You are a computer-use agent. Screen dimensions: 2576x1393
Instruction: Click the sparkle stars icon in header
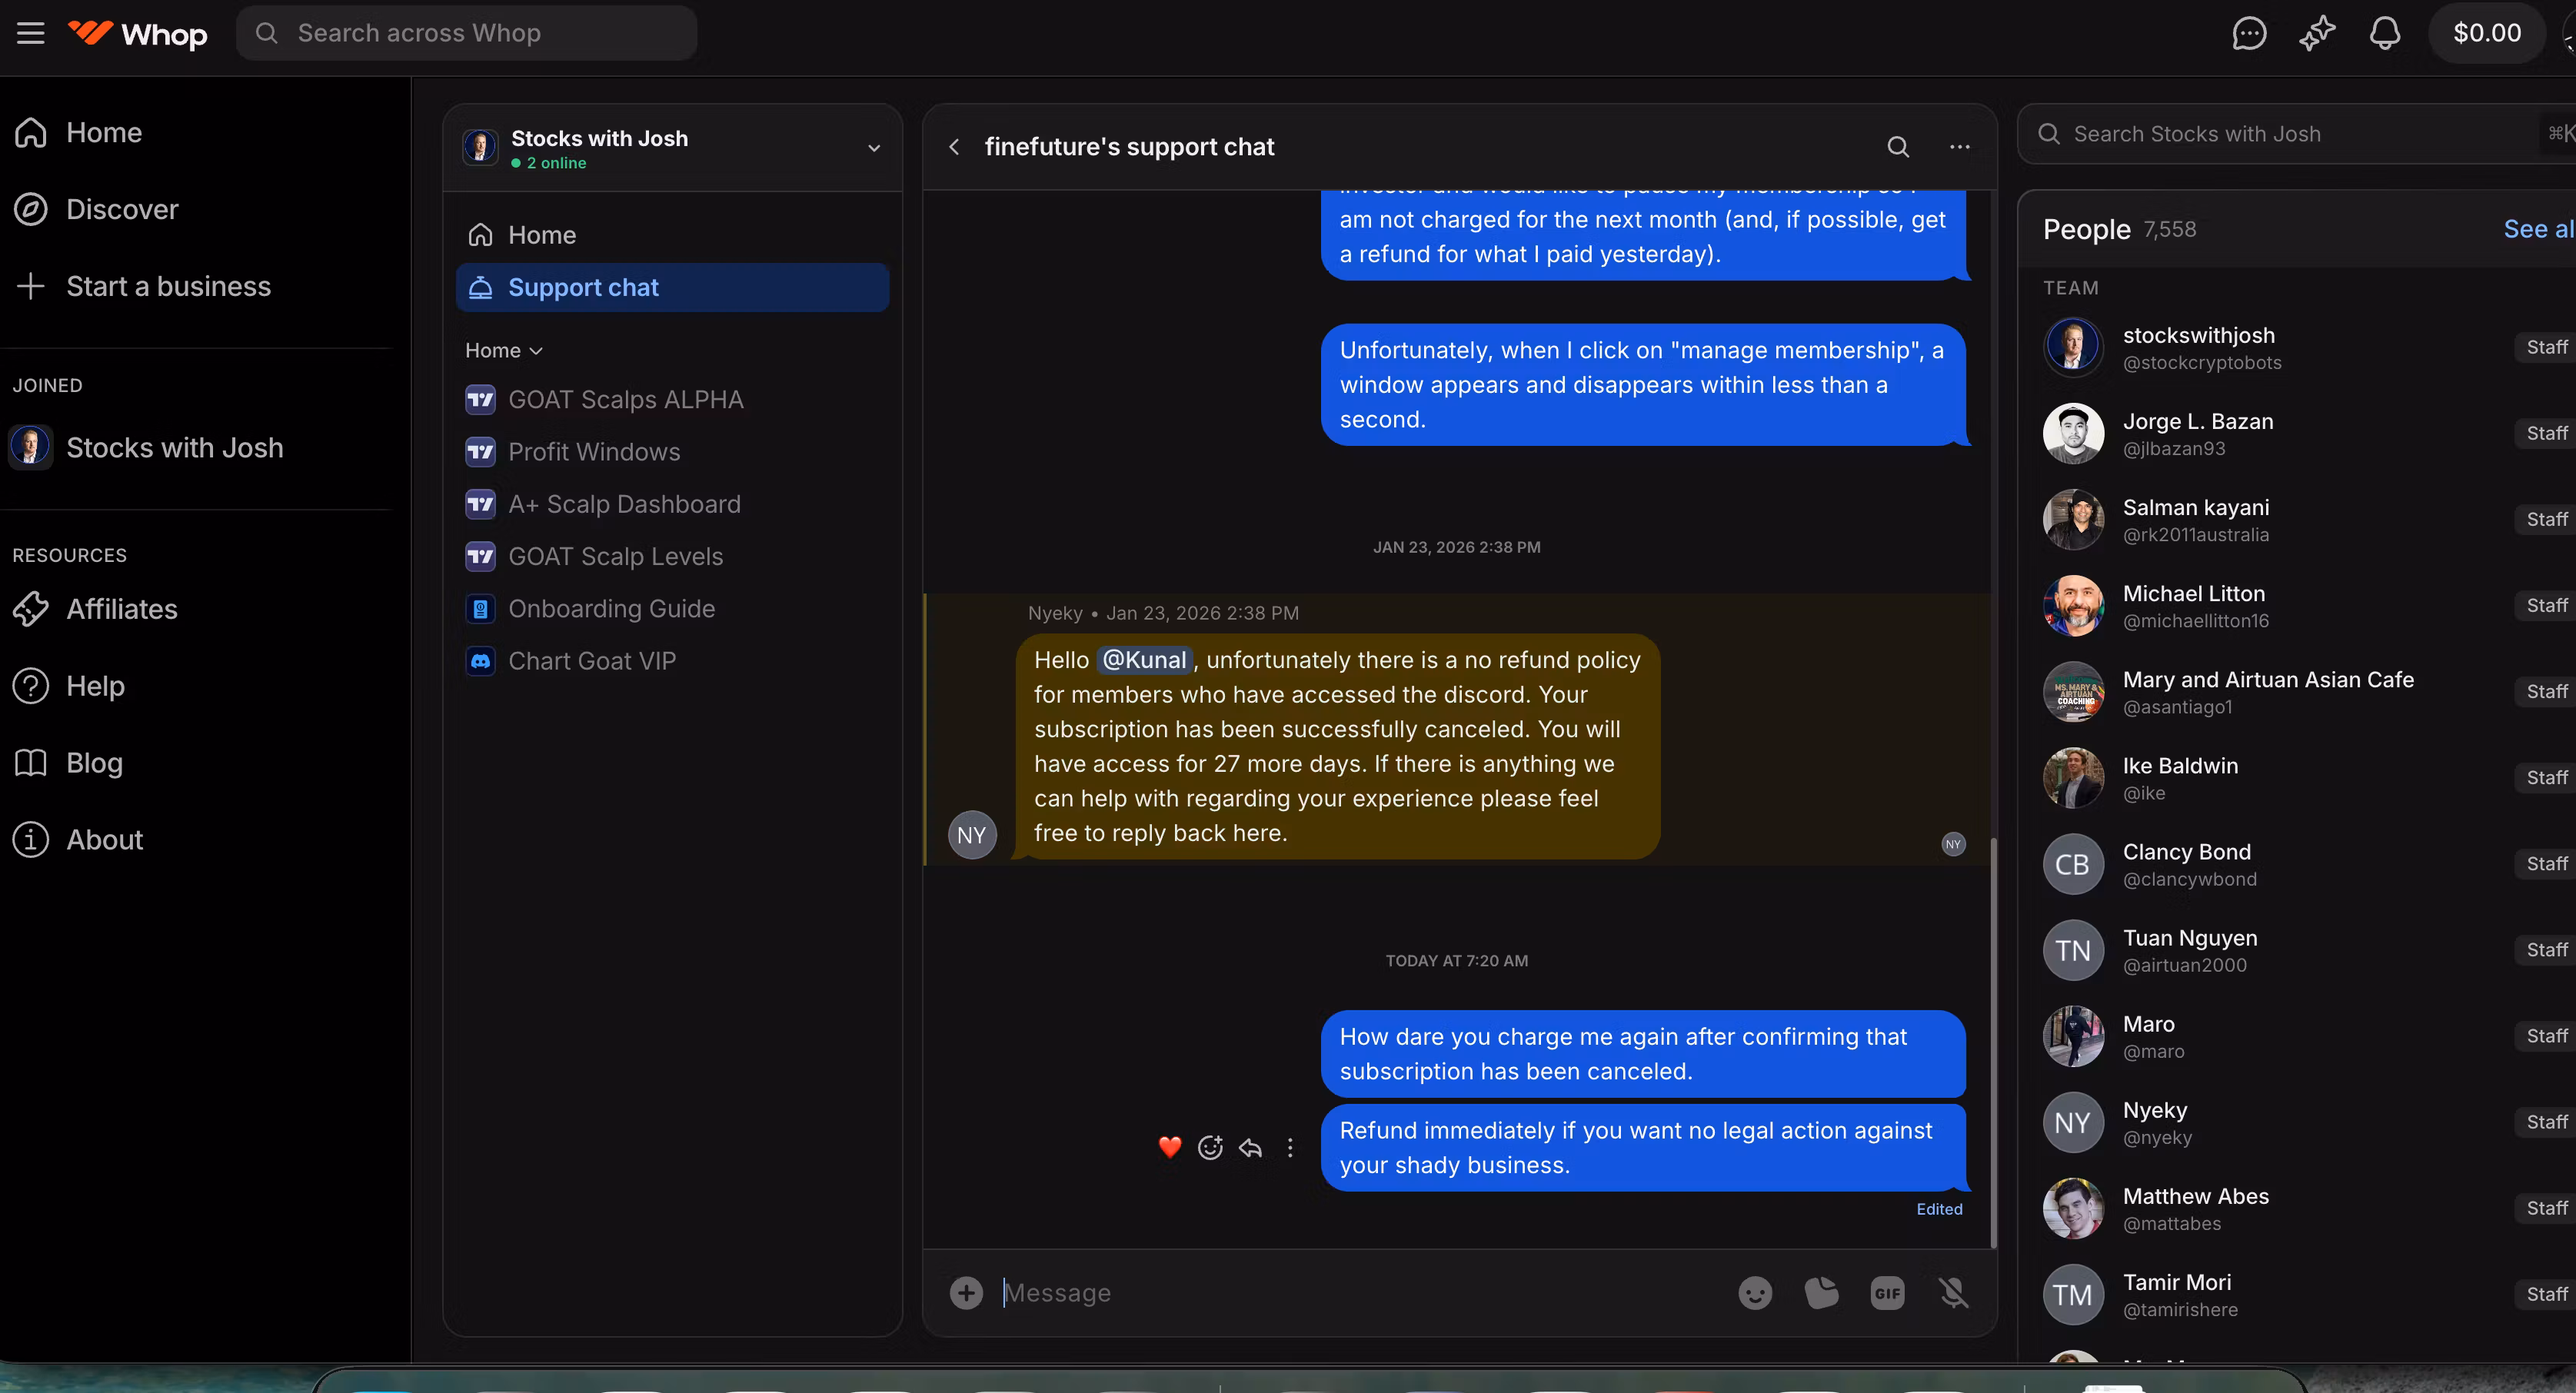point(2317,33)
